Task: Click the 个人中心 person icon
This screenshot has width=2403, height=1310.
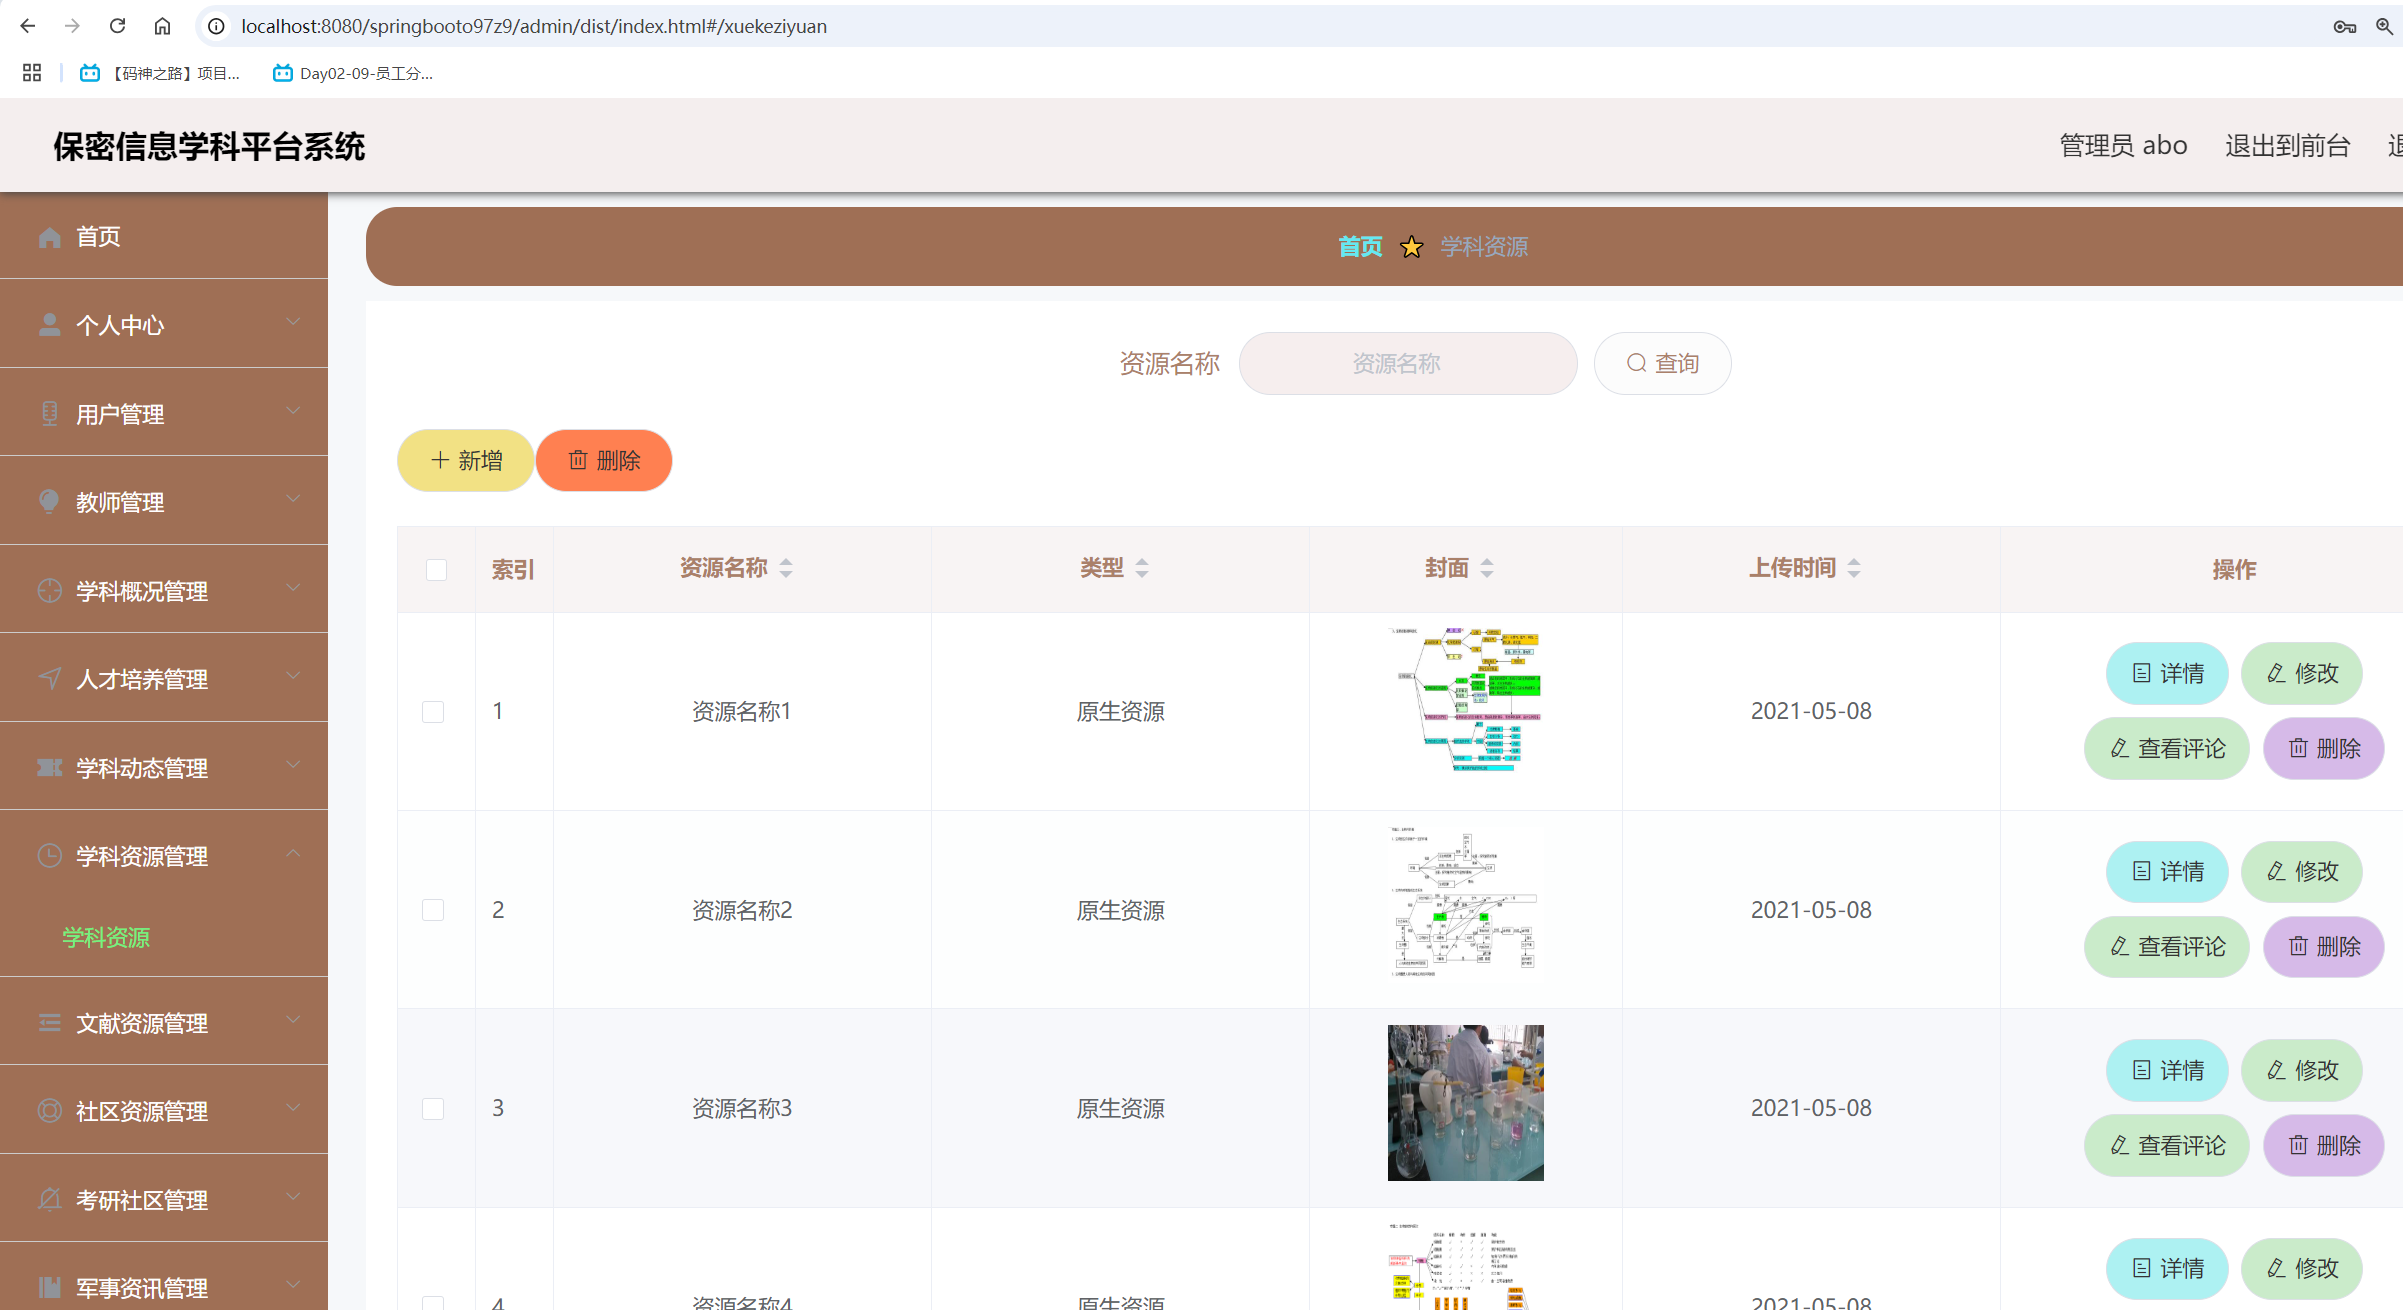Action: tap(49, 322)
